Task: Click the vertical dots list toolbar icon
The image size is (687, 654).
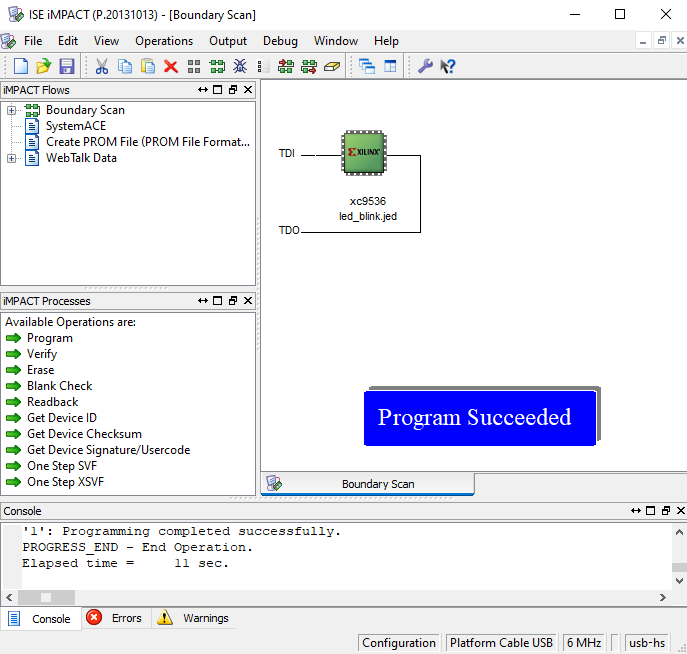Action: tap(260, 67)
